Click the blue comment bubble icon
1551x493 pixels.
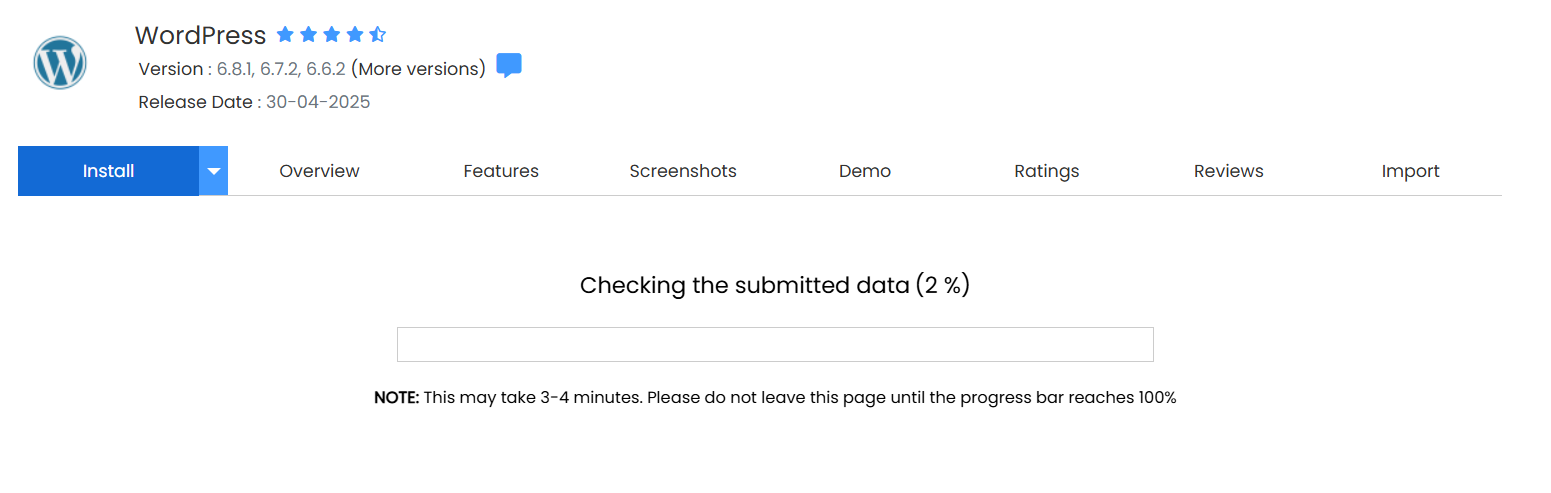coord(509,66)
